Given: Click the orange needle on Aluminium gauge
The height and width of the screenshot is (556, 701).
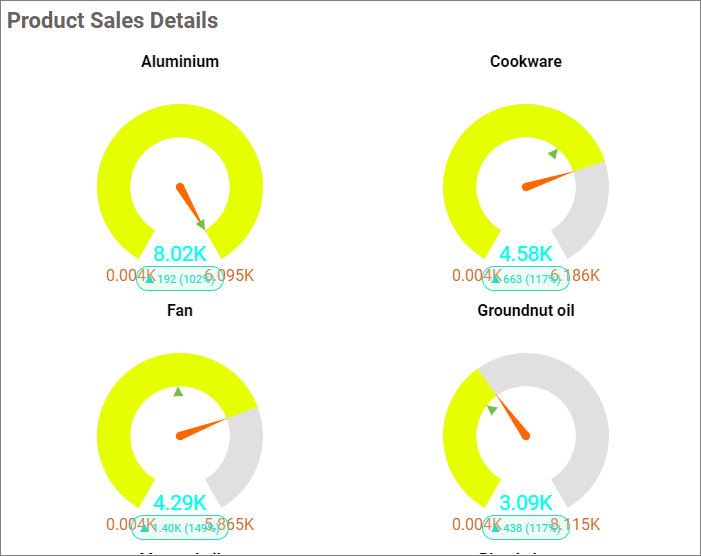Looking at the screenshot, I should (x=189, y=203).
